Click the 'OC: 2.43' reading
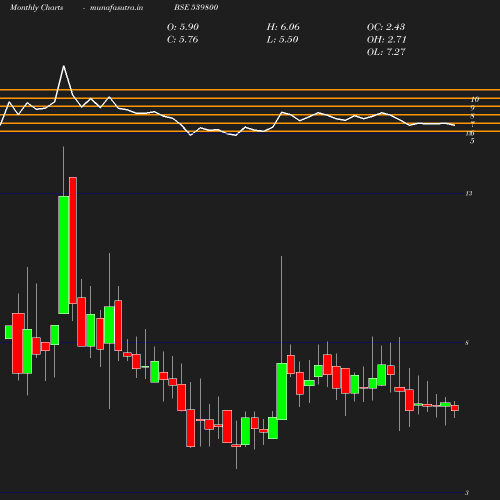The image size is (500, 500). coord(386,27)
